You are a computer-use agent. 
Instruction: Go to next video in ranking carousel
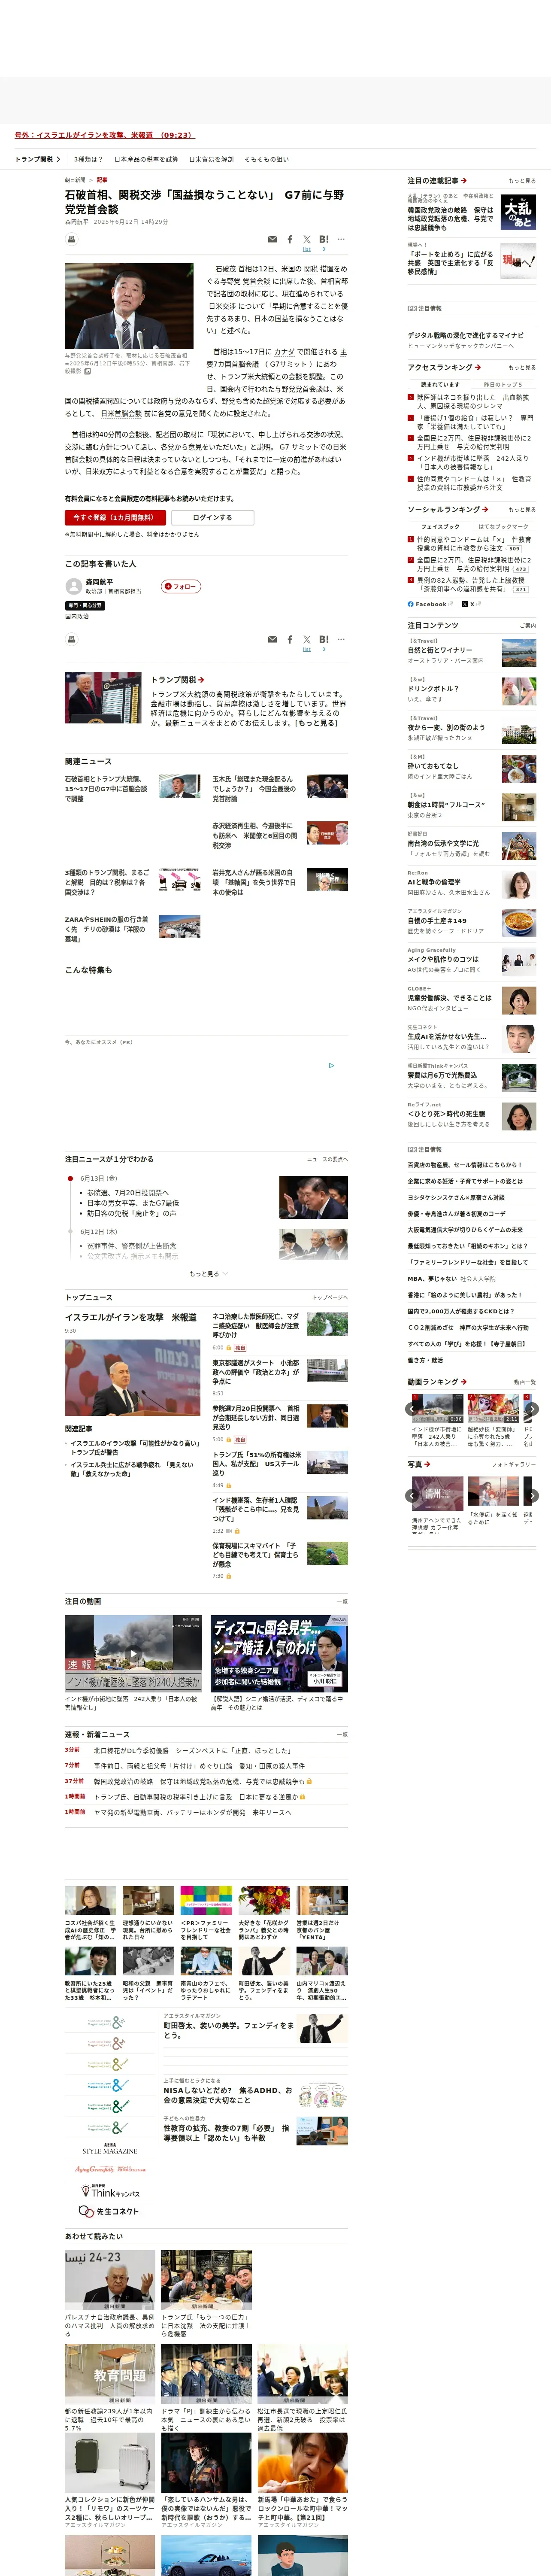pos(532,1408)
